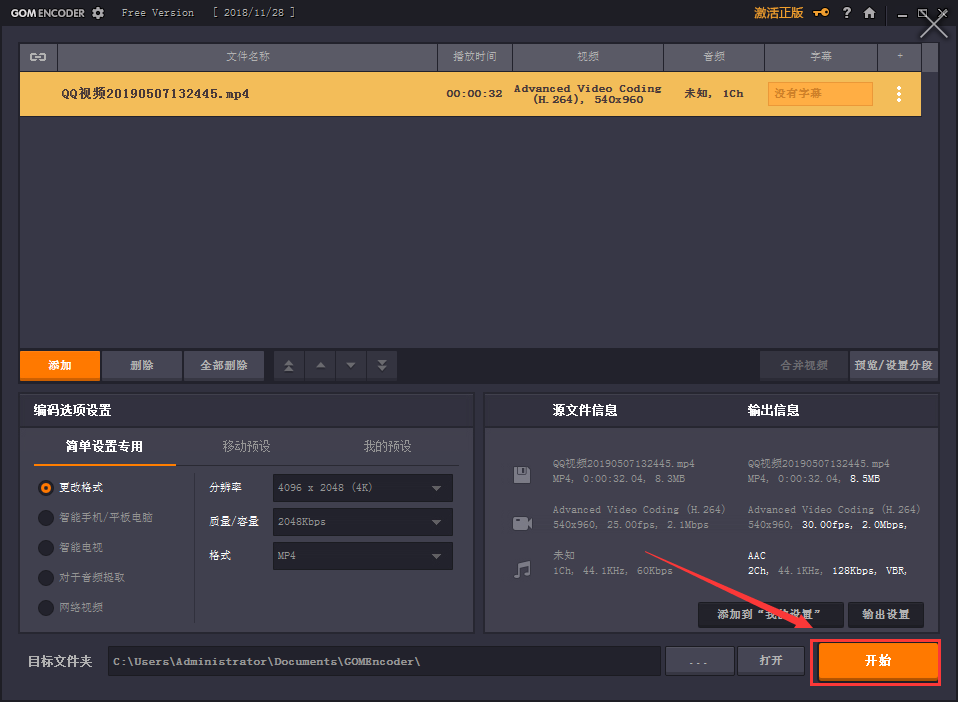Expand the 分辨率 resolution dropdown
The width and height of the screenshot is (958, 702).
point(362,488)
